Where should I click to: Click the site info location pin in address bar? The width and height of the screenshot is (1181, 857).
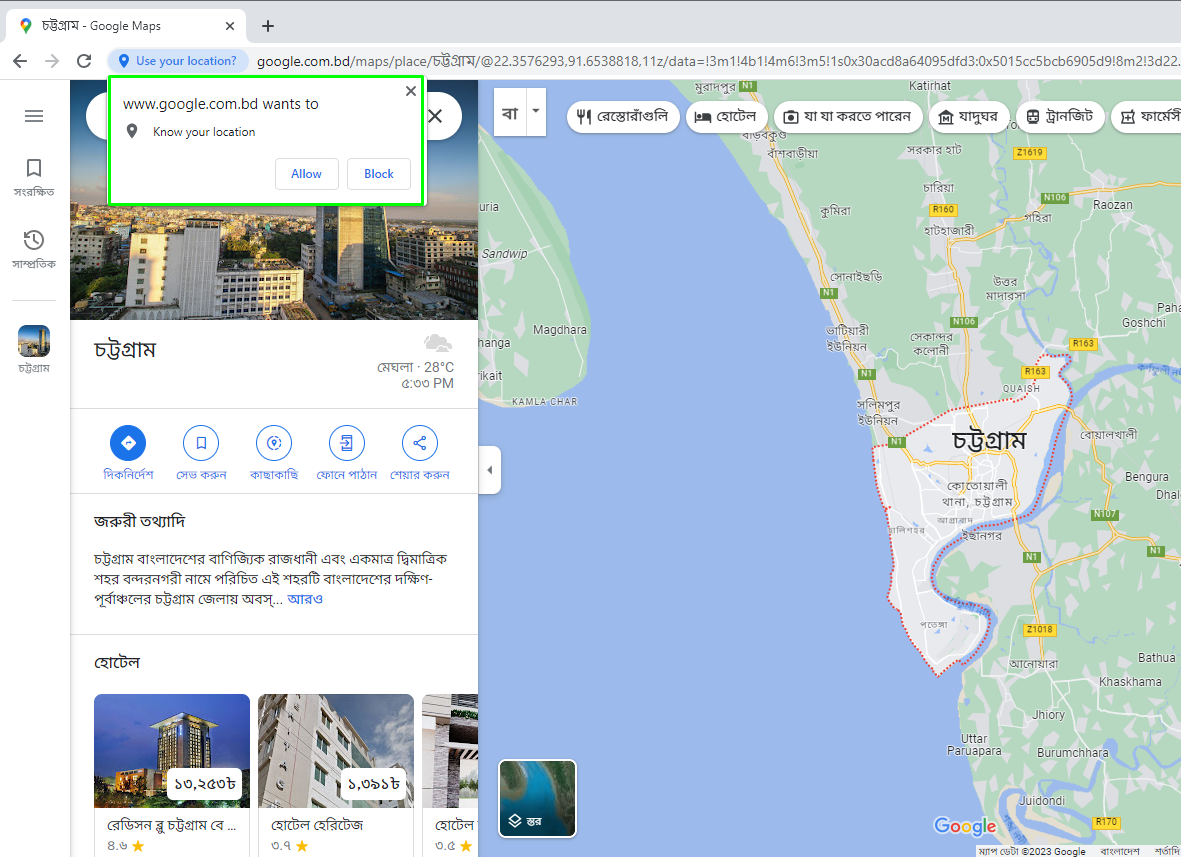[x=124, y=61]
